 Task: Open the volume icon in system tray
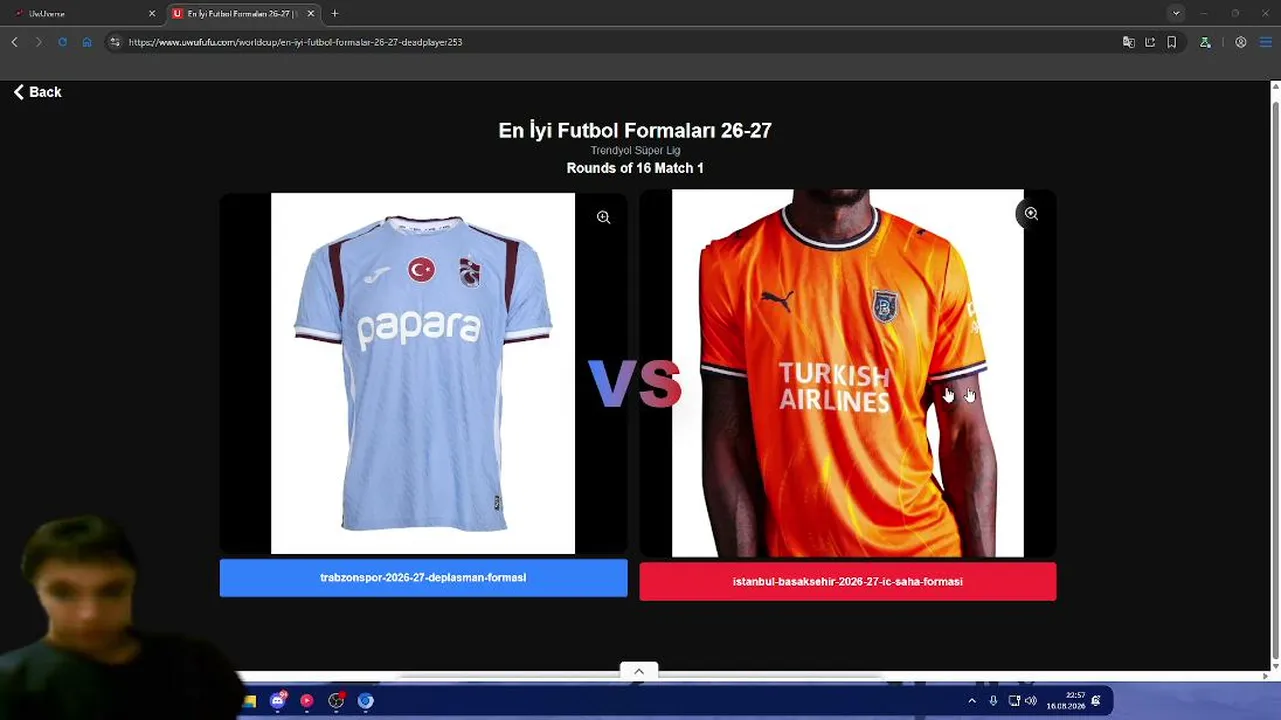(x=1031, y=701)
